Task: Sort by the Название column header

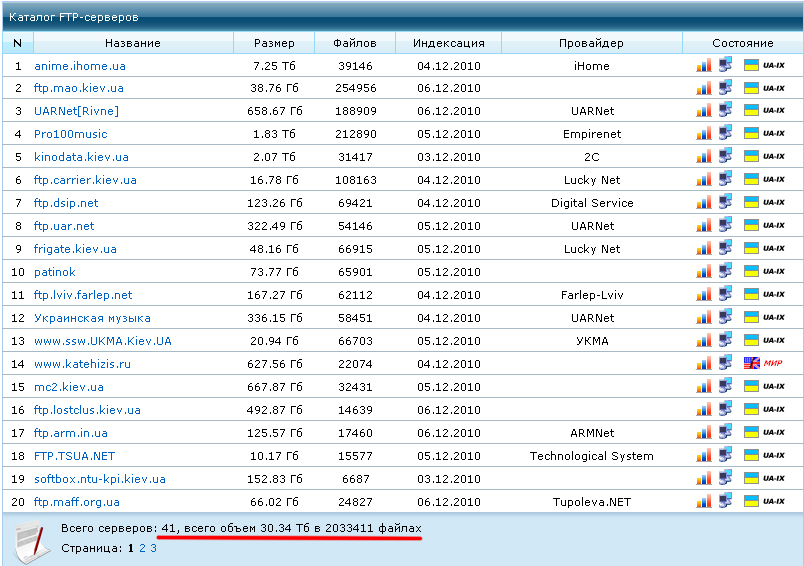Action: [133, 43]
